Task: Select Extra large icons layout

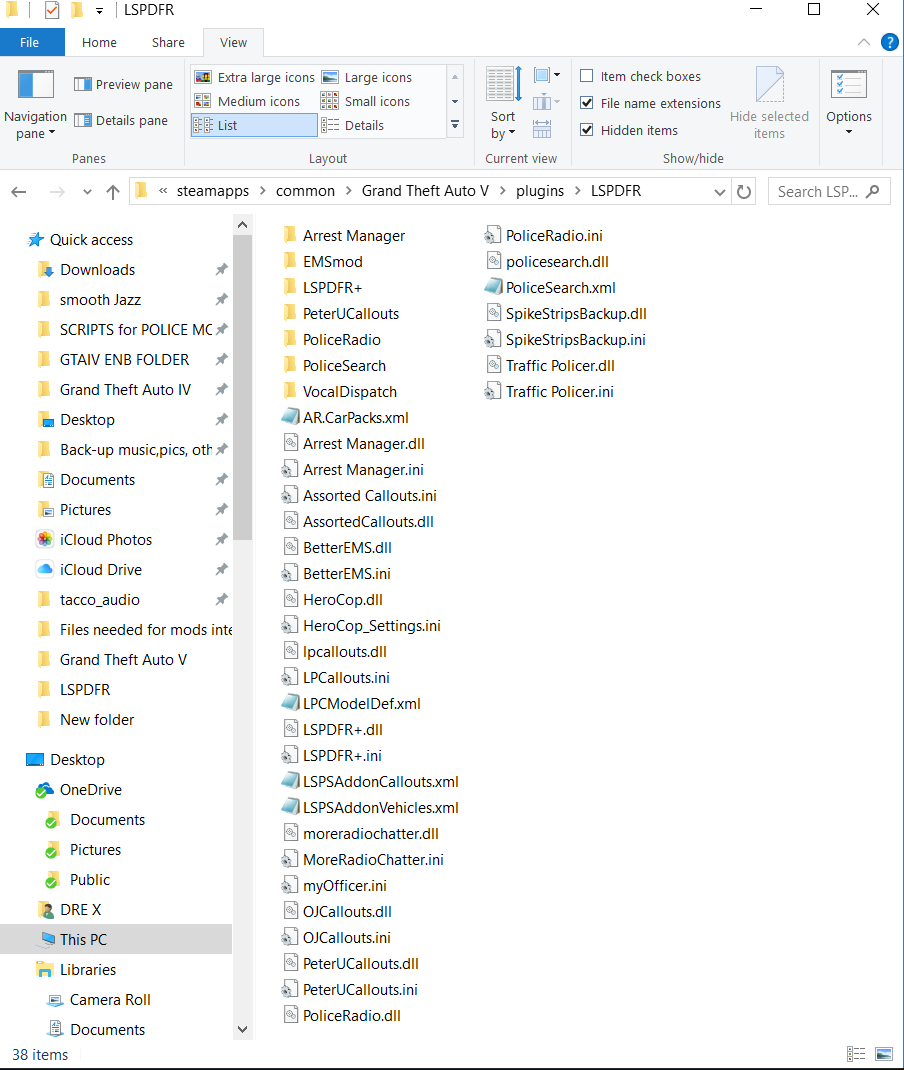Action: point(254,78)
